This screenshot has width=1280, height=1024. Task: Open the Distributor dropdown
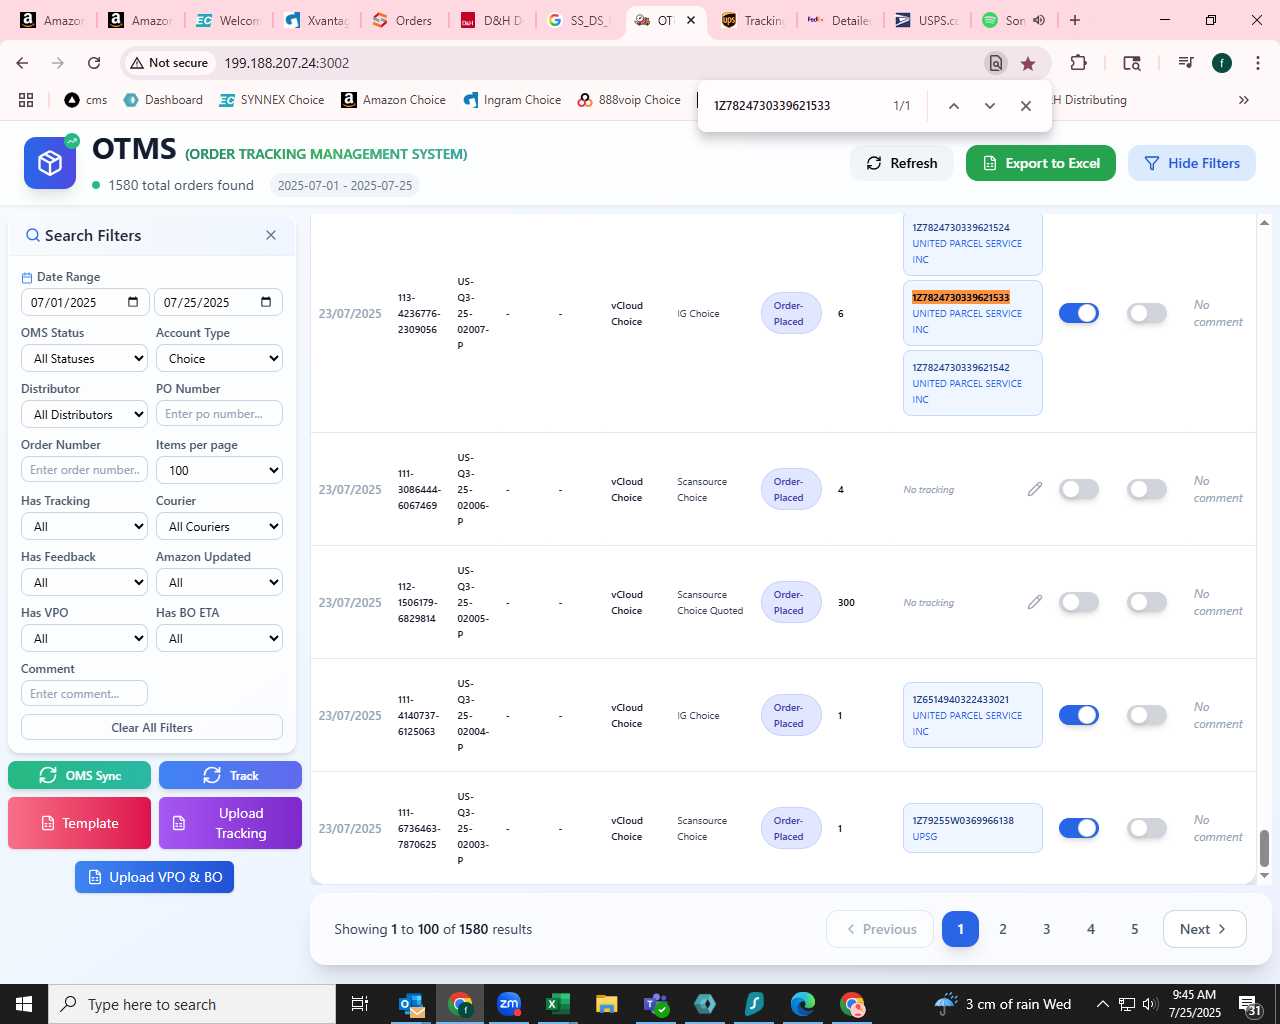point(84,414)
